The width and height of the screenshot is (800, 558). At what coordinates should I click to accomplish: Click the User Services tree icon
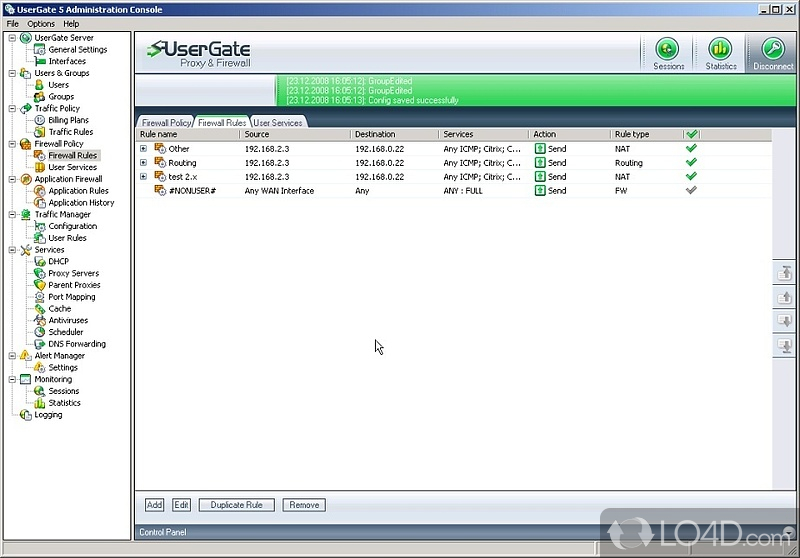[x=39, y=167]
